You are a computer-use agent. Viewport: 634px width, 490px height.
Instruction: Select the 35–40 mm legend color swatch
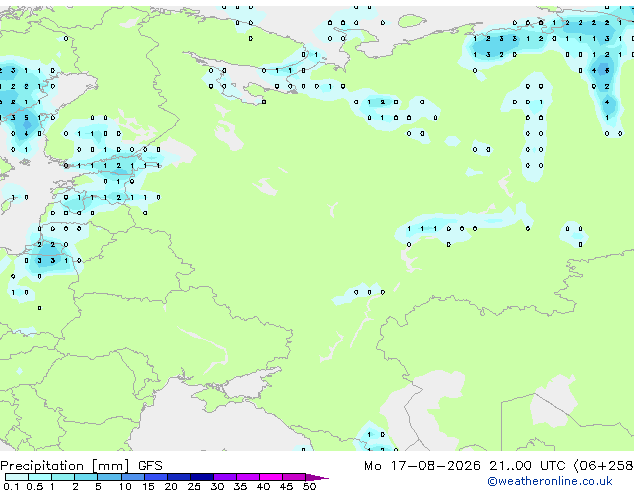point(248,477)
